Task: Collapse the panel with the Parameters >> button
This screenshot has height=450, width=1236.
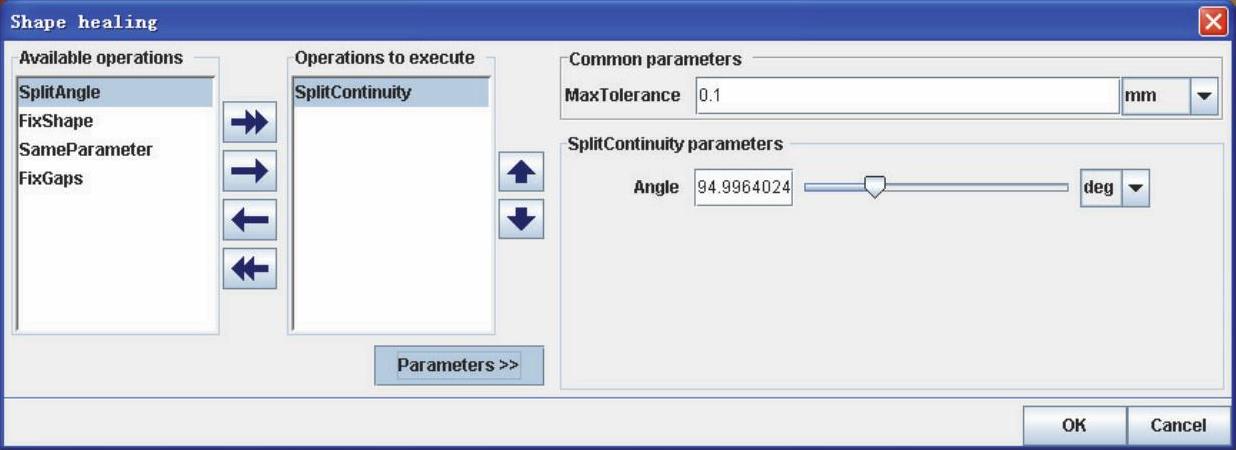Action: 458,365
